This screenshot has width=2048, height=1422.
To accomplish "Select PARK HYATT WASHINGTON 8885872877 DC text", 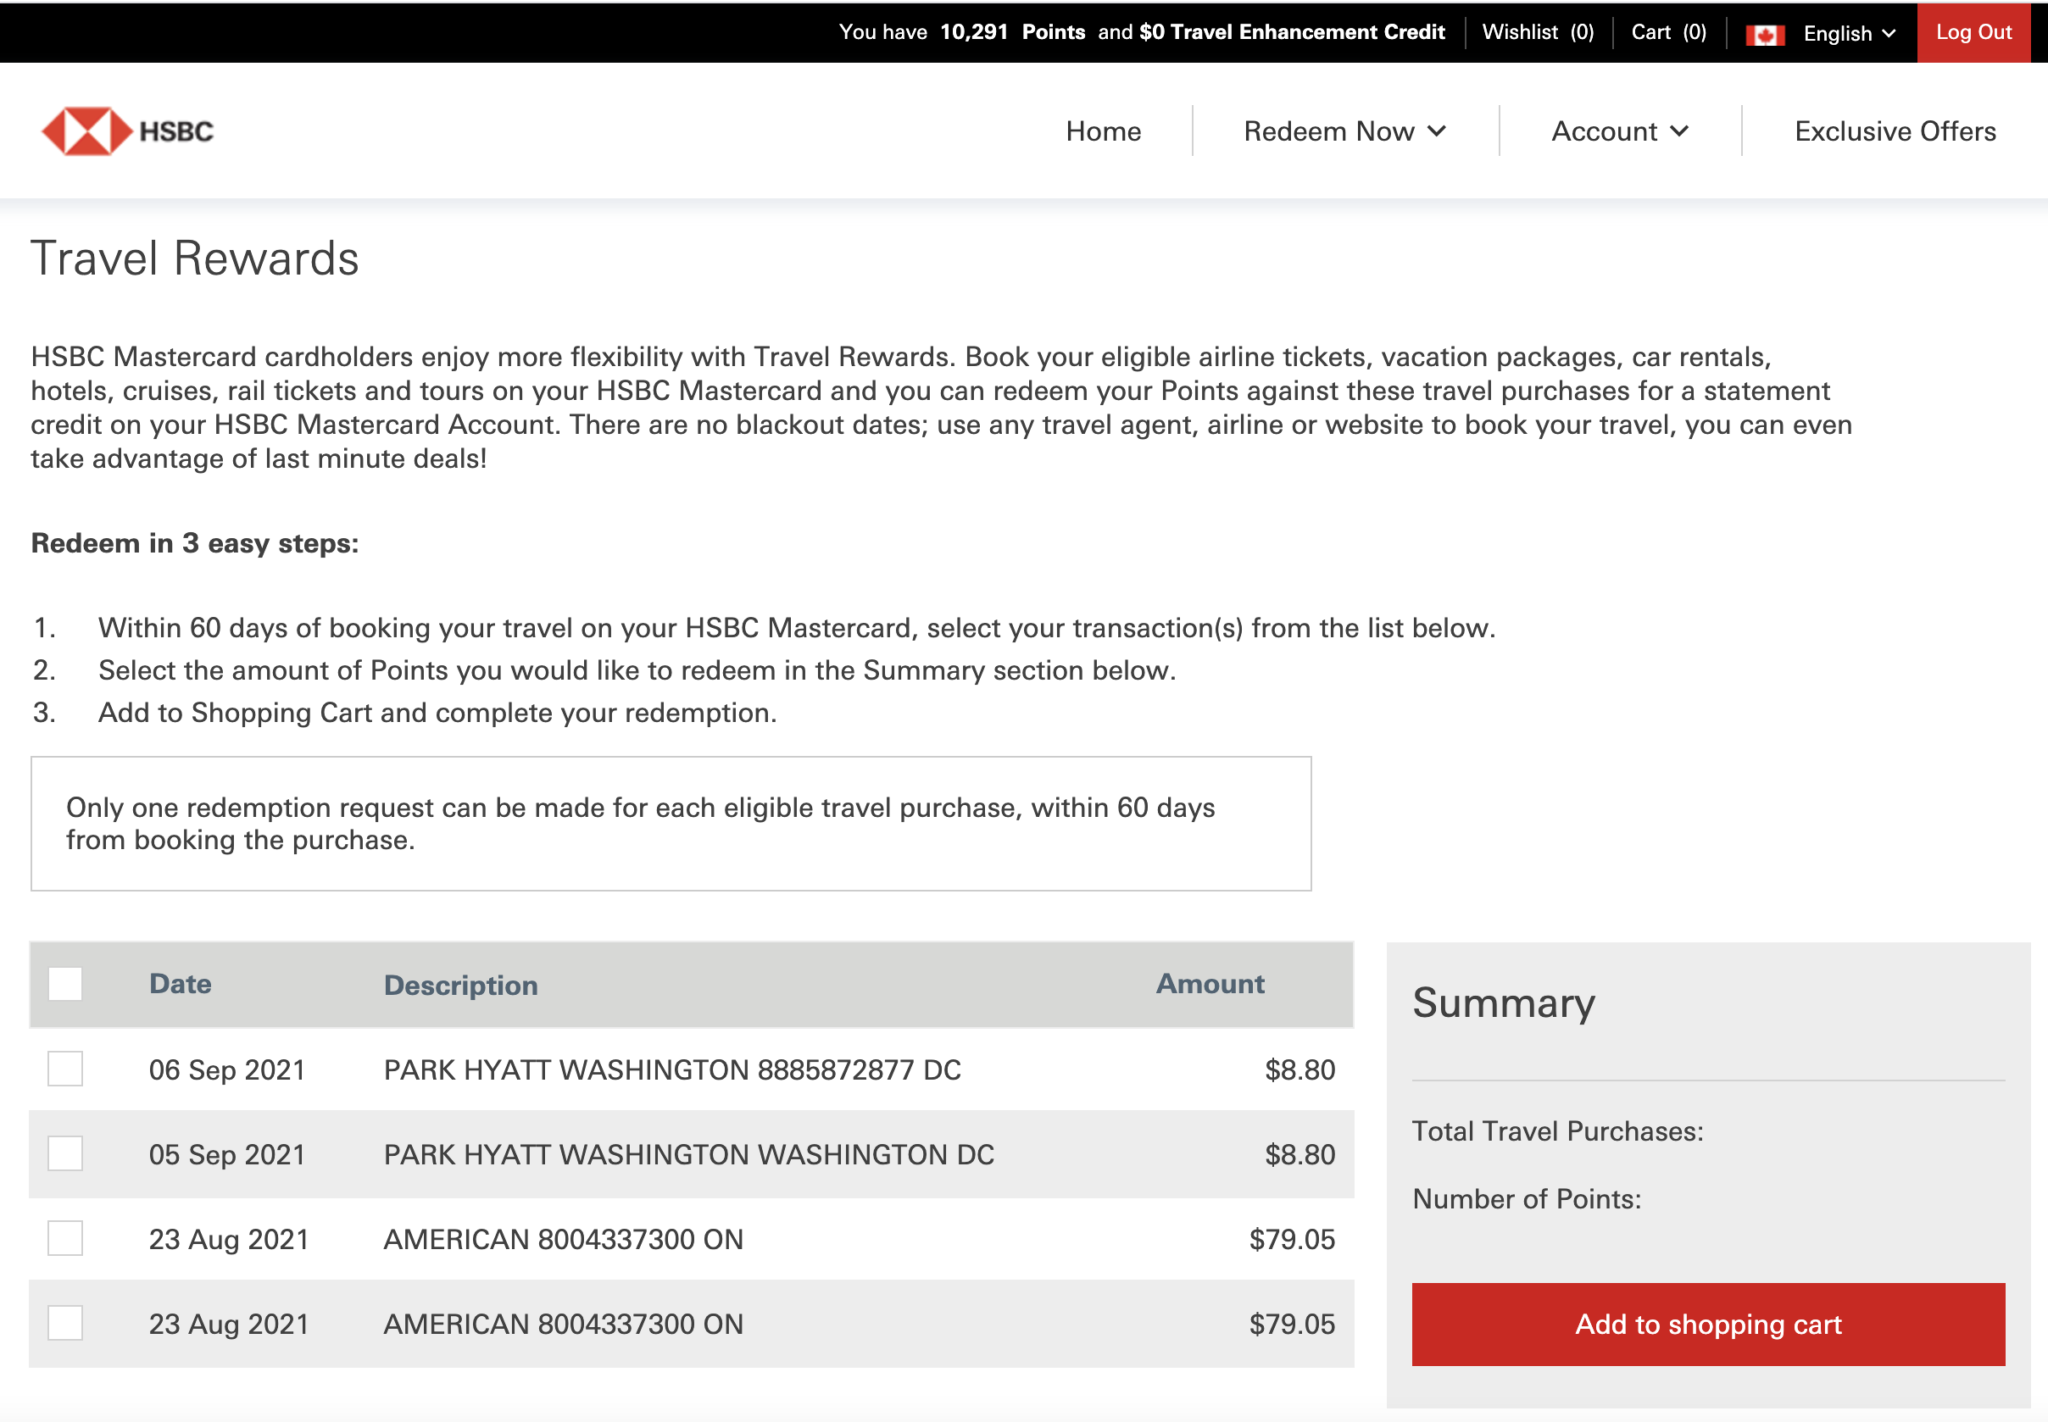I will 672,1070.
